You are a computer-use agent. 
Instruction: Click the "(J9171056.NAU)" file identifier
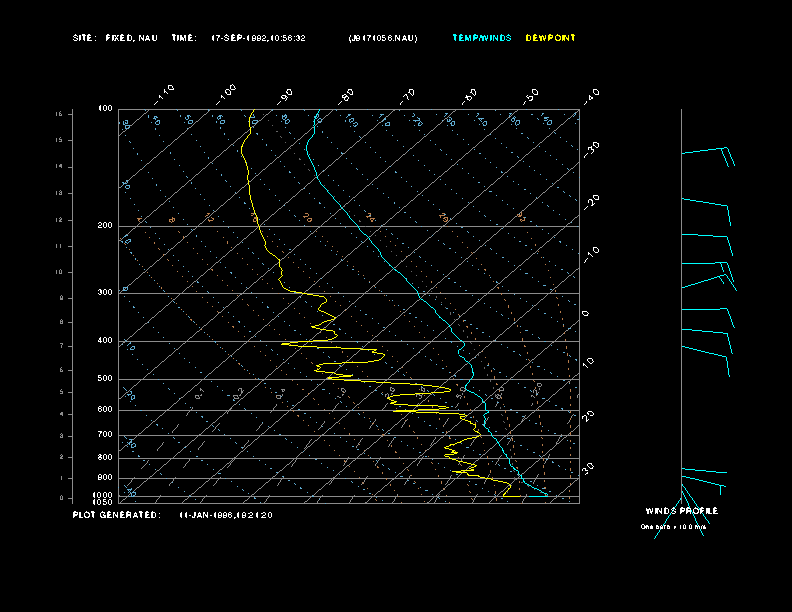(x=383, y=38)
